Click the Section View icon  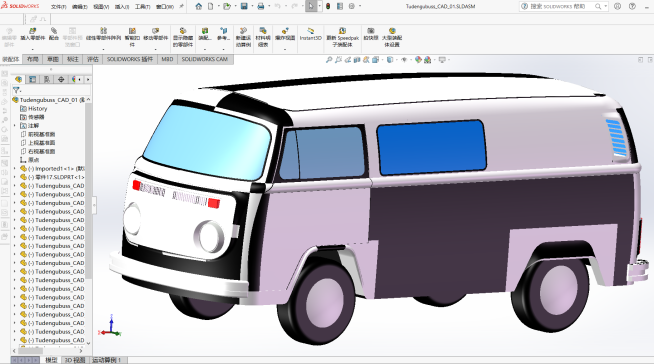click(357, 60)
